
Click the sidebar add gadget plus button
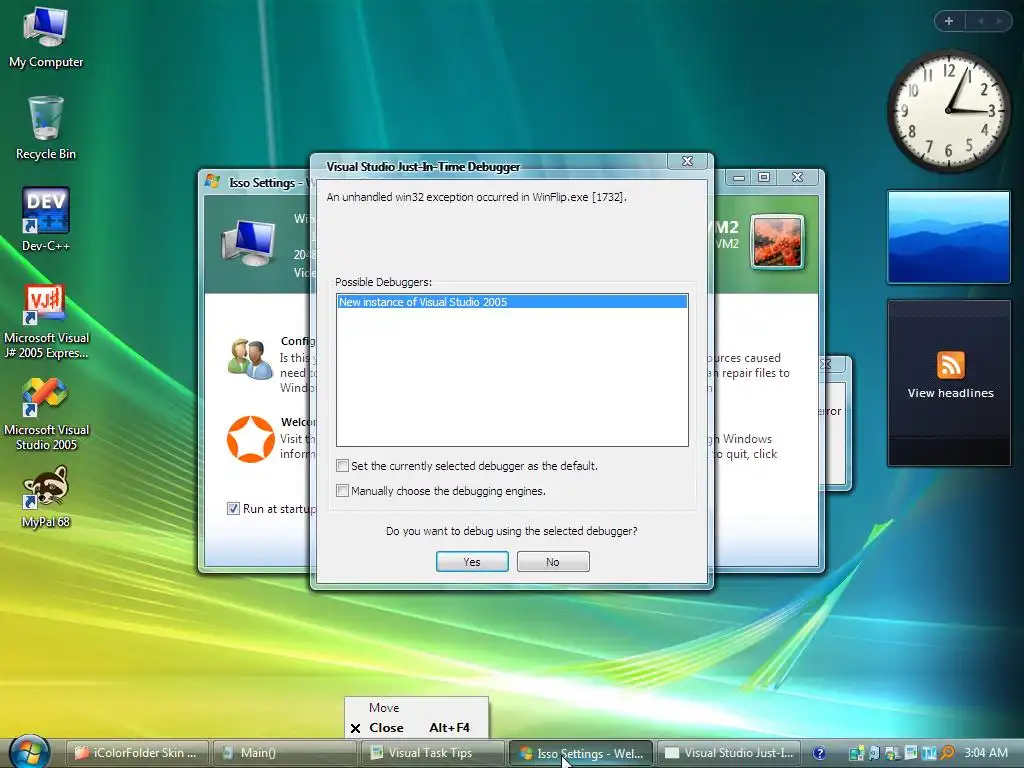point(949,21)
